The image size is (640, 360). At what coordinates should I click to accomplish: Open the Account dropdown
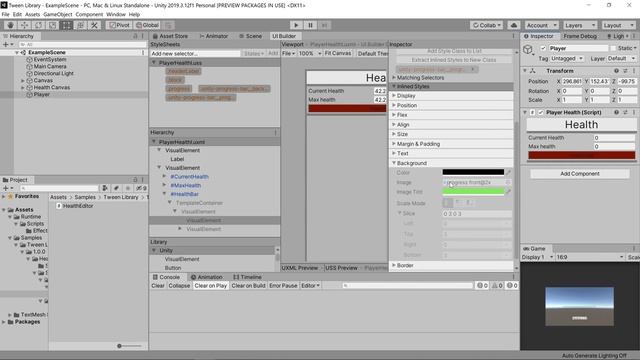coord(541,25)
